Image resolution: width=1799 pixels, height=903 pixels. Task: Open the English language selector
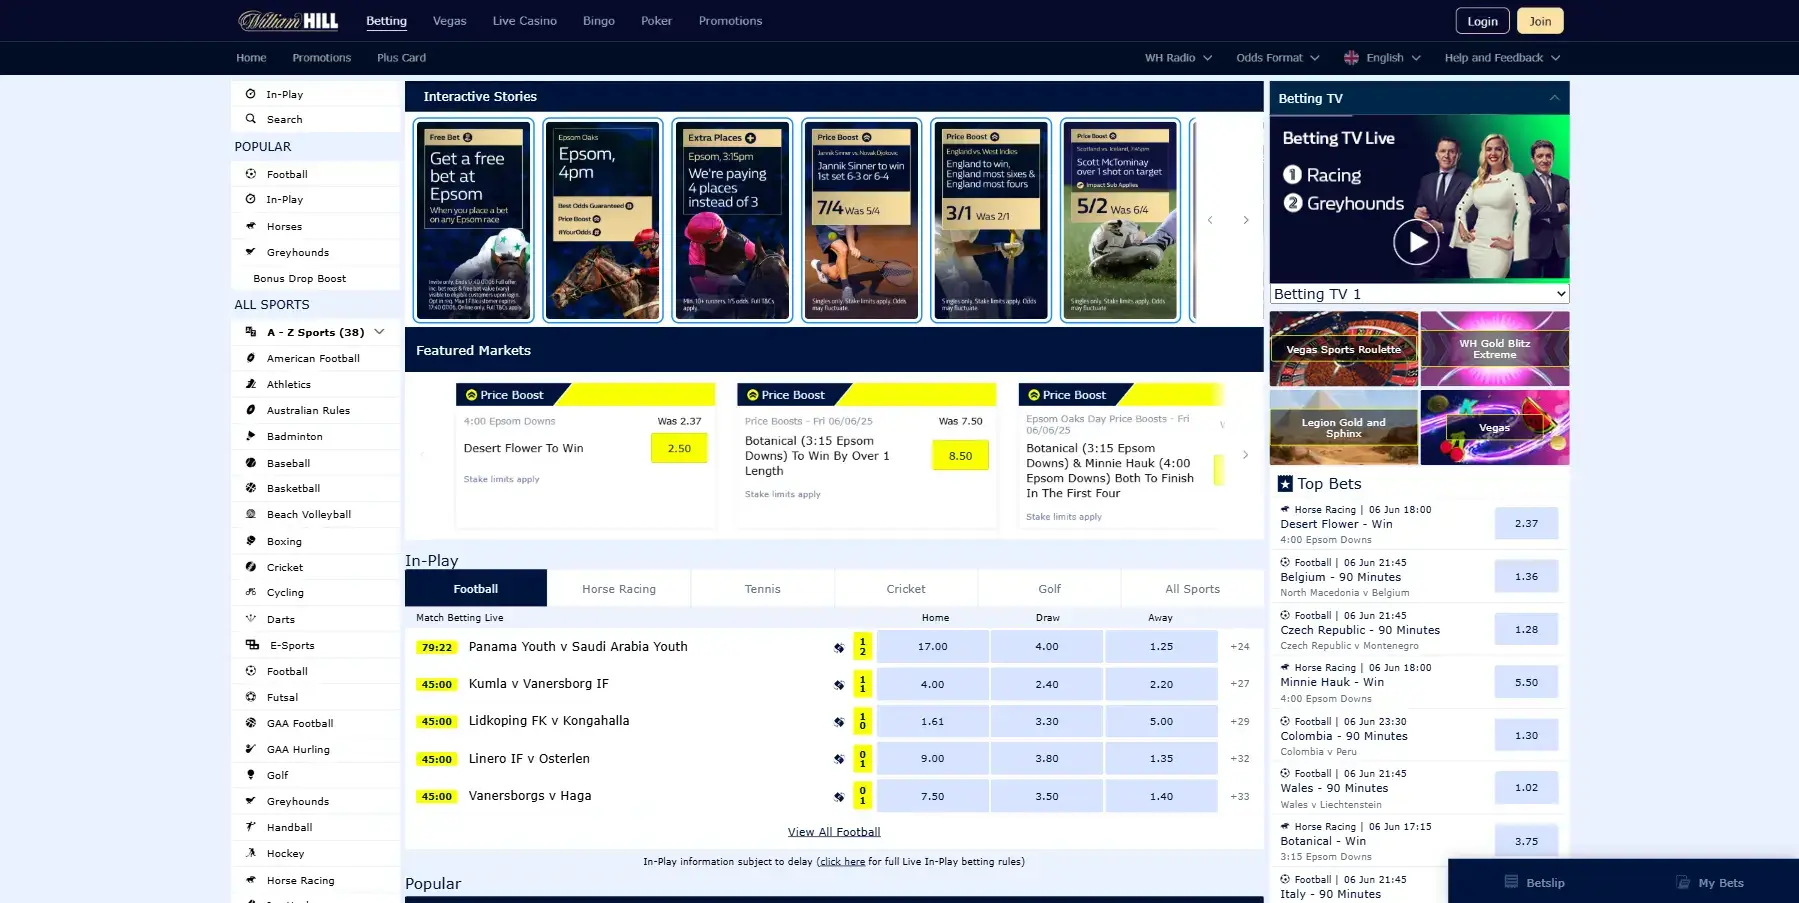point(1383,57)
